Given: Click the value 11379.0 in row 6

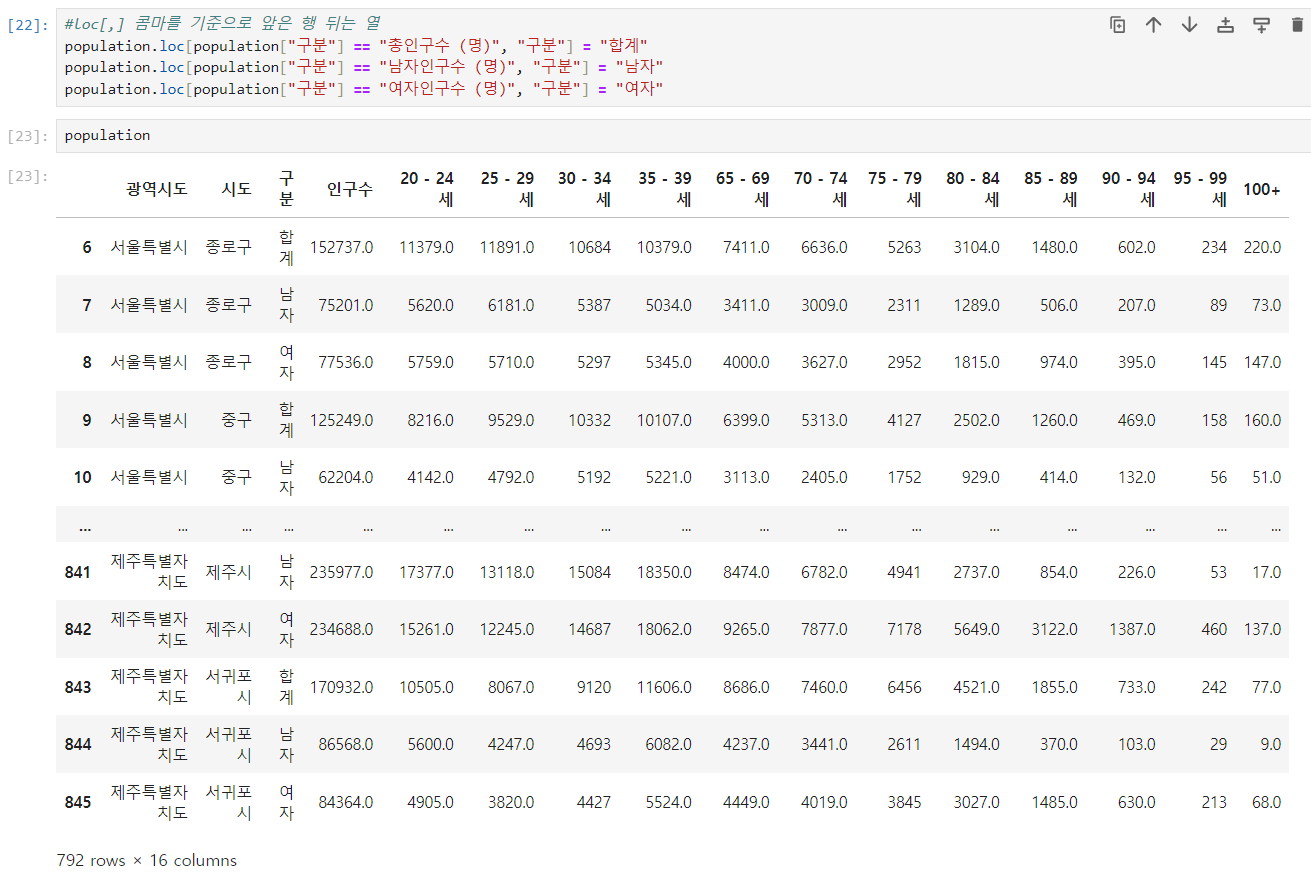Looking at the screenshot, I should pos(425,247).
